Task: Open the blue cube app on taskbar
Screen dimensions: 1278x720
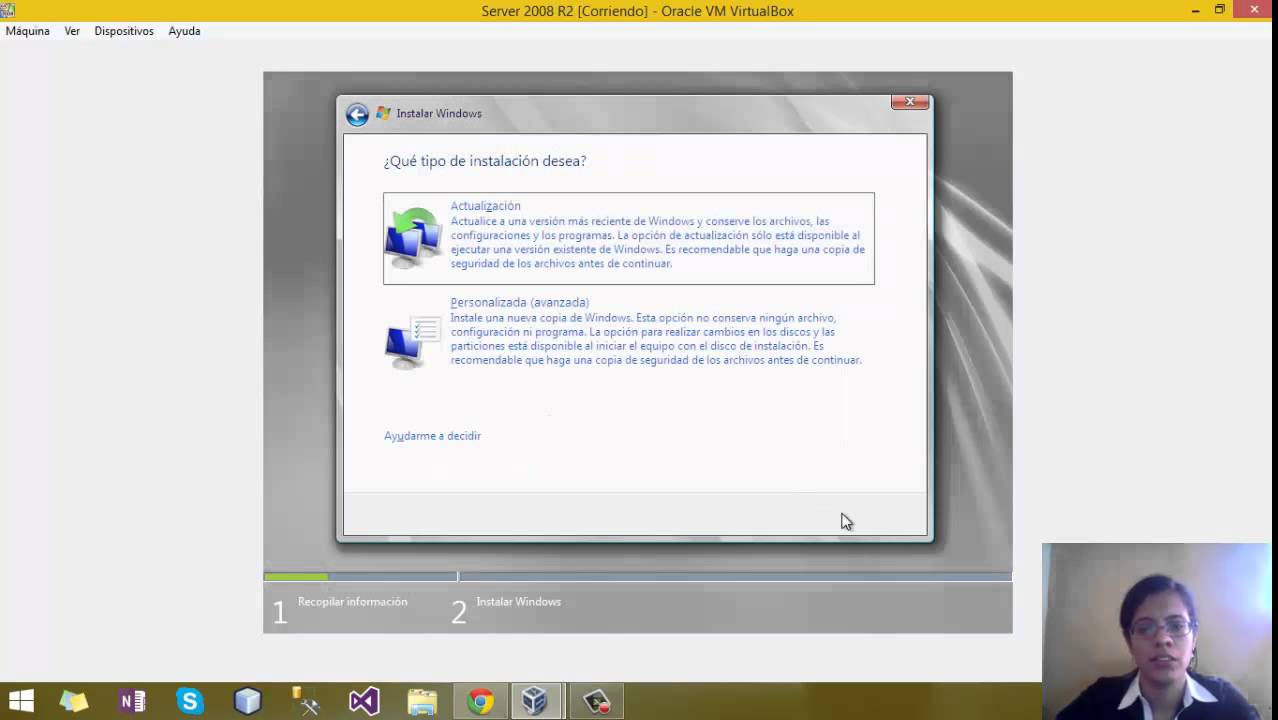Action: pos(248,701)
